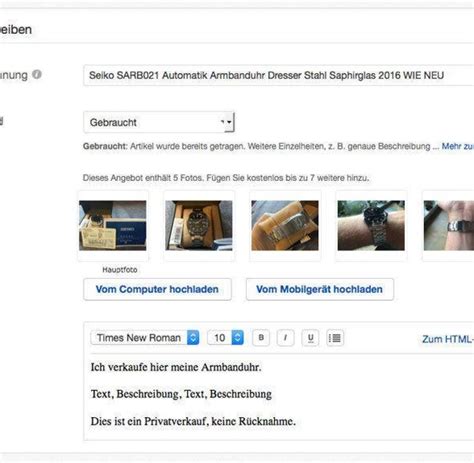The height and width of the screenshot is (463, 474).
Task: Click the 'Hauptfoto' caption under the first photo
Action: (x=120, y=270)
